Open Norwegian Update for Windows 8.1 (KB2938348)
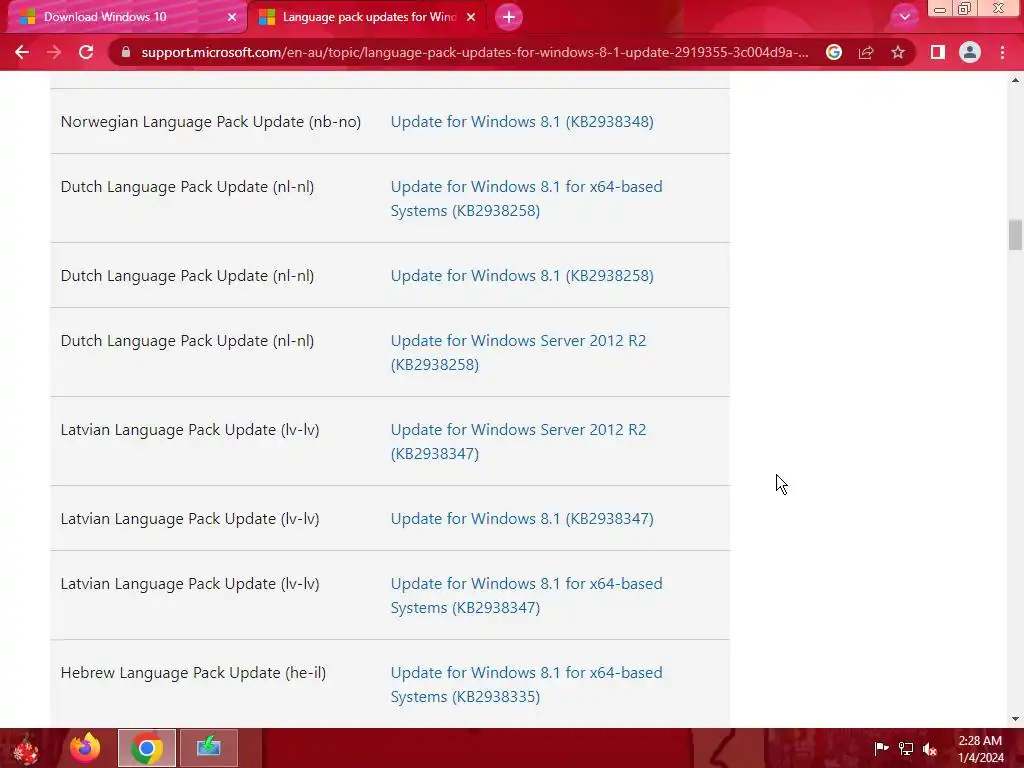The height and width of the screenshot is (768, 1024). pyautogui.click(x=522, y=121)
